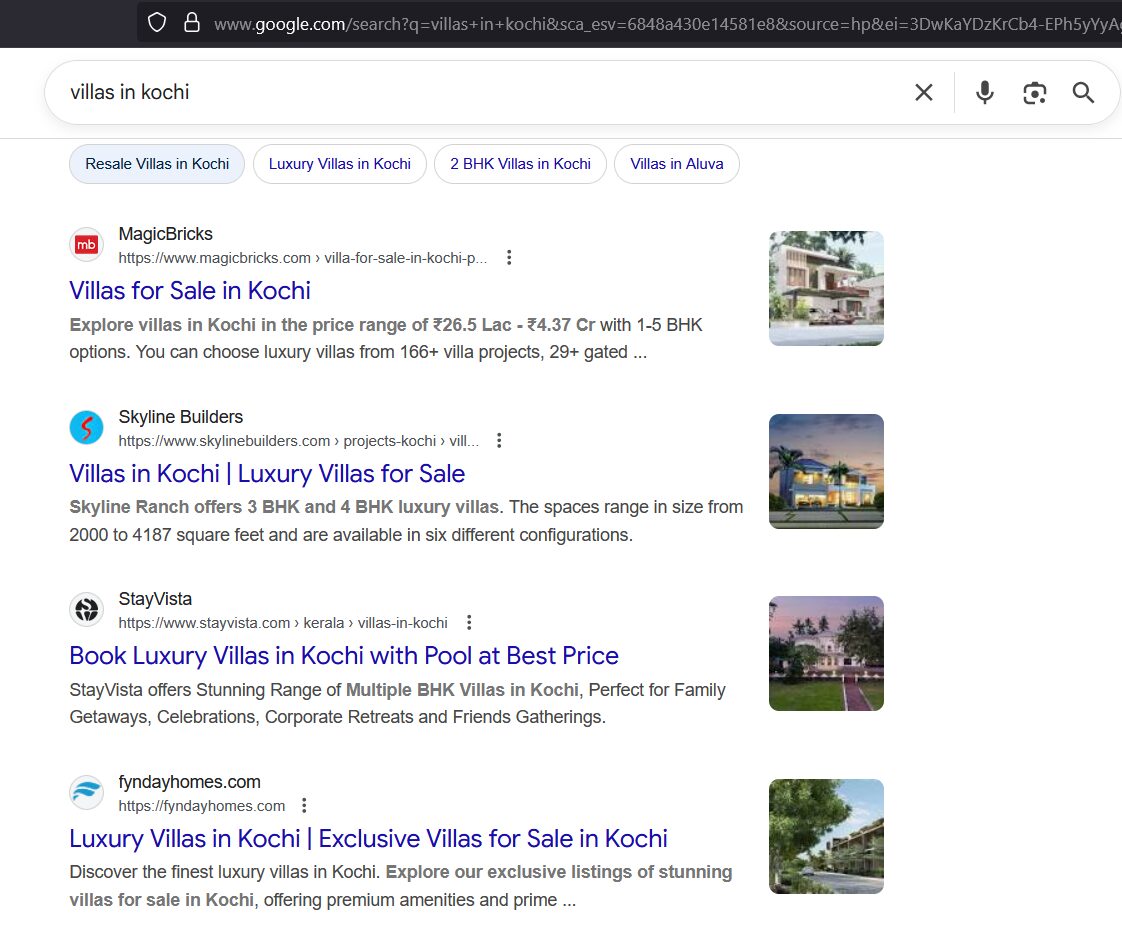Choose the 2 BHK Villas in Kochi filter
1122x947 pixels.
point(520,164)
